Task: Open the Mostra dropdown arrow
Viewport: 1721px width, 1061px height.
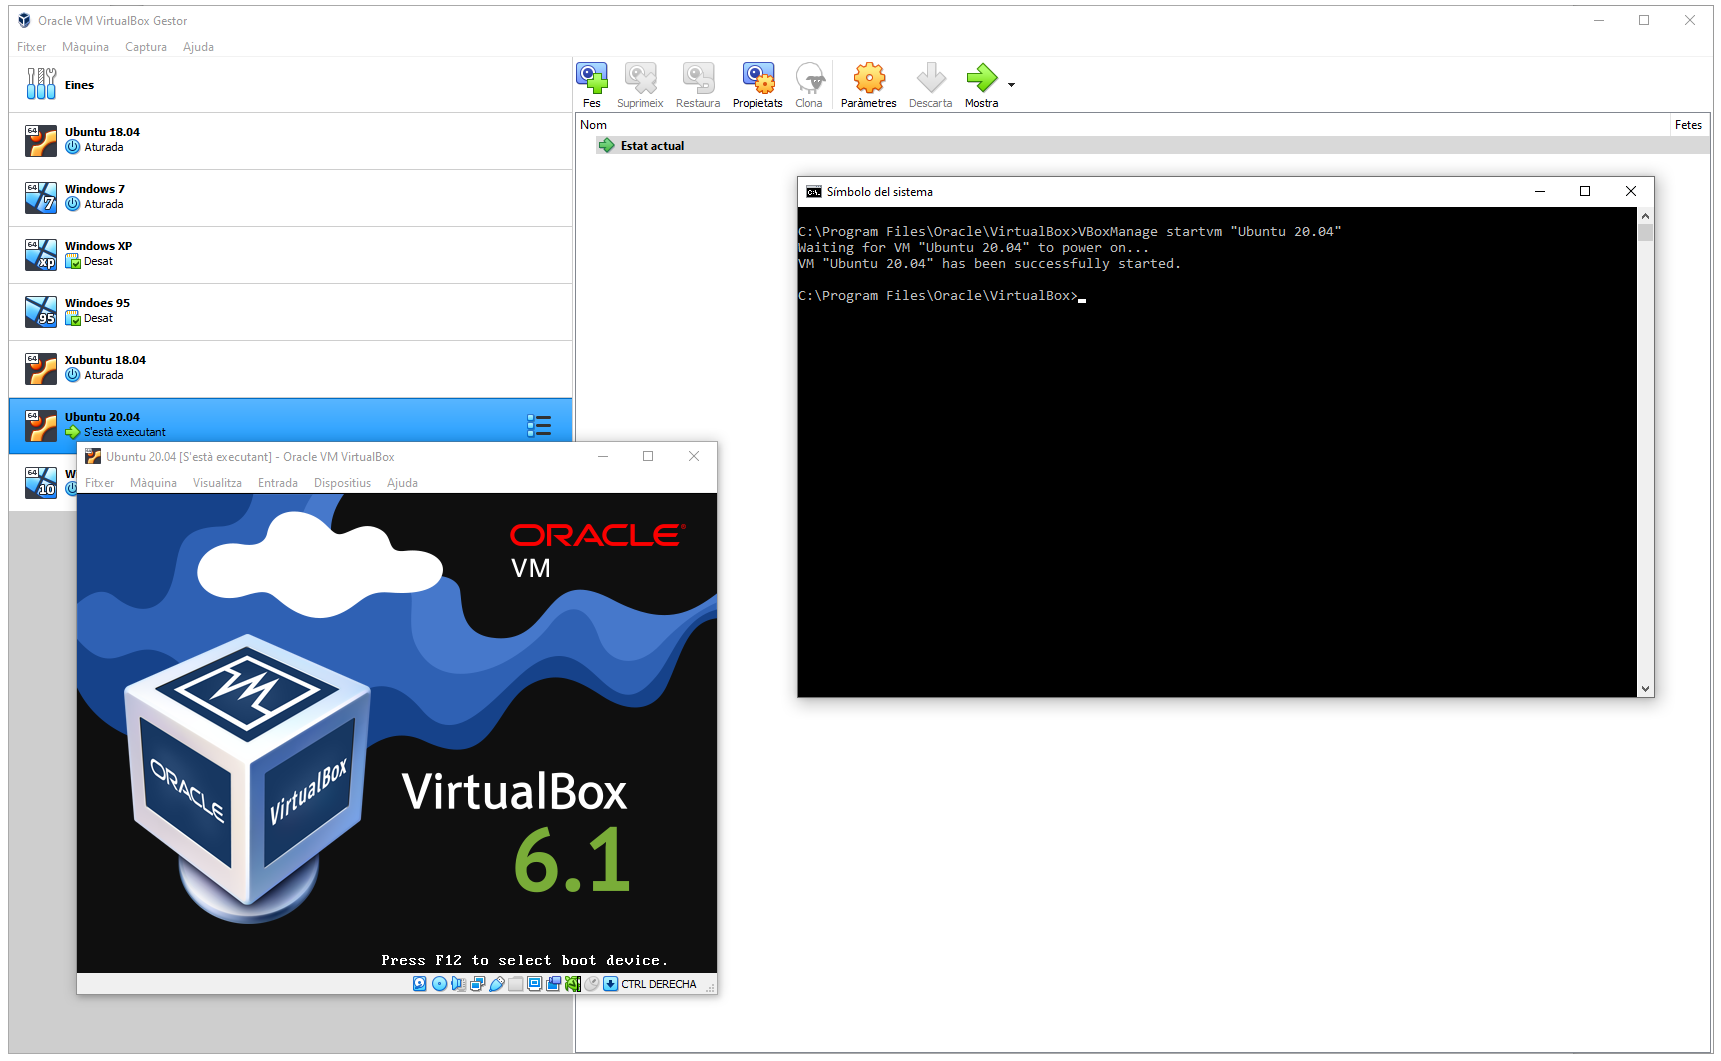Action: (x=1011, y=85)
